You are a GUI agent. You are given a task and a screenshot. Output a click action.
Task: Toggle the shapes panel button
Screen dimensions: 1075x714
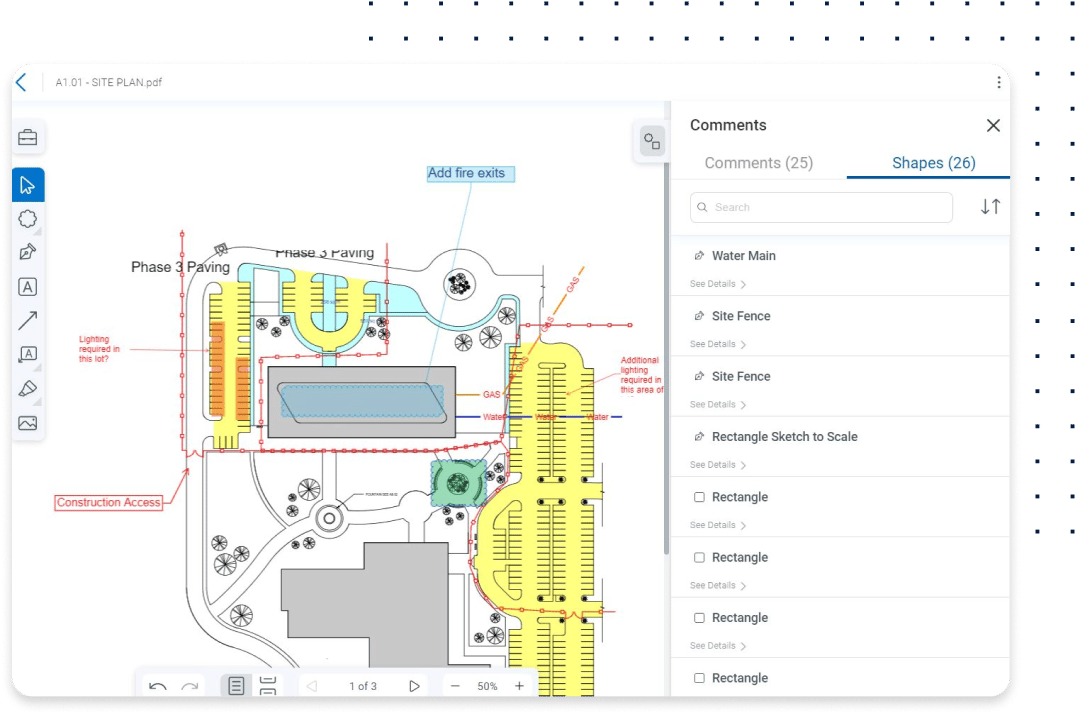tap(652, 141)
